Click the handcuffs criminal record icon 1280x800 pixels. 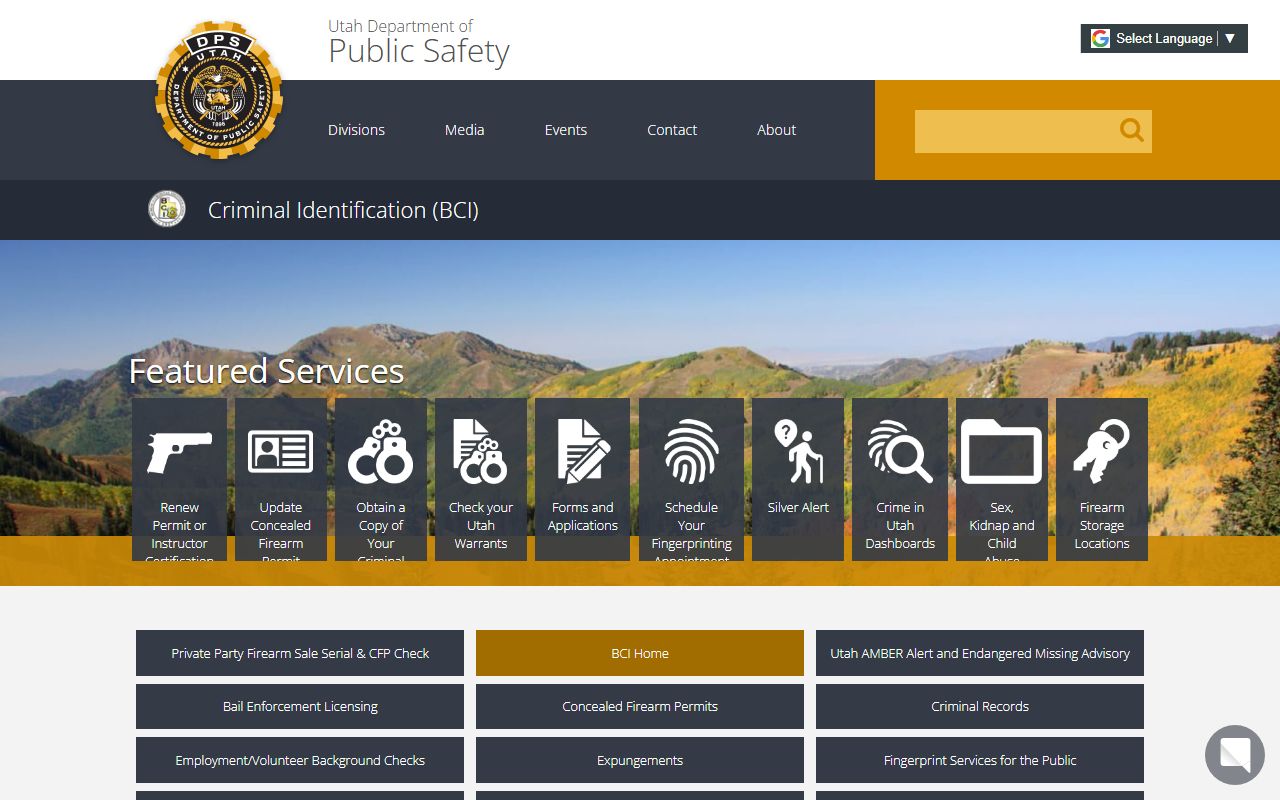pyautogui.click(x=381, y=452)
